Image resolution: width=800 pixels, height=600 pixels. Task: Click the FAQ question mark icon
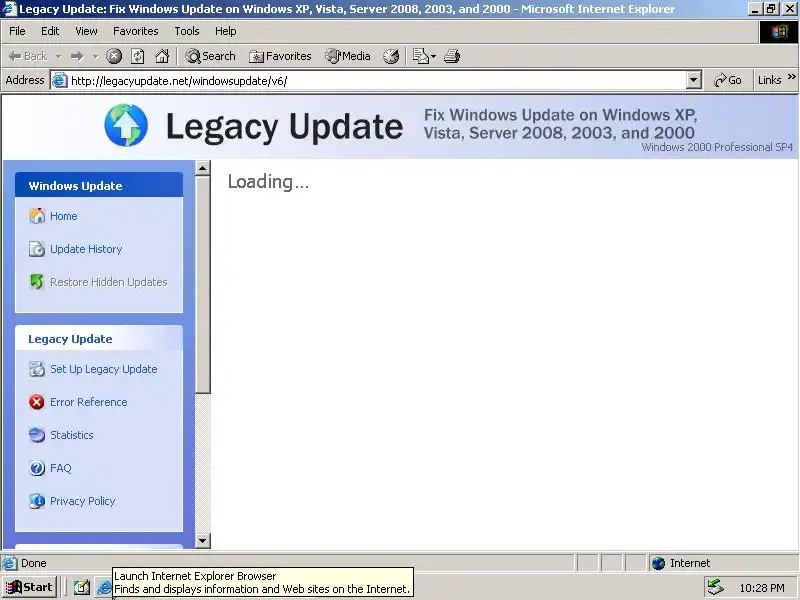(37, 468)
